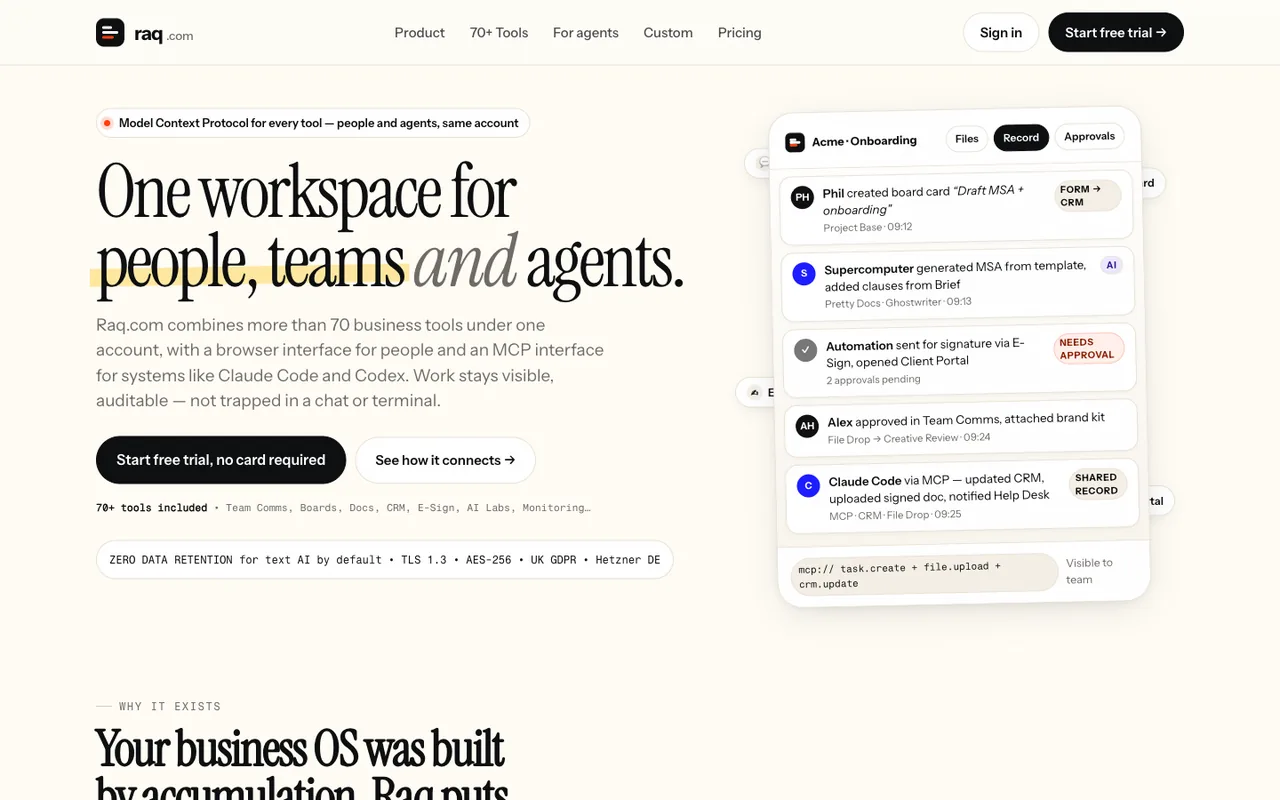Open the Product menu item
Viewport: 1280px width, 800px height.
pyautogui.click(x=419, y=33)
